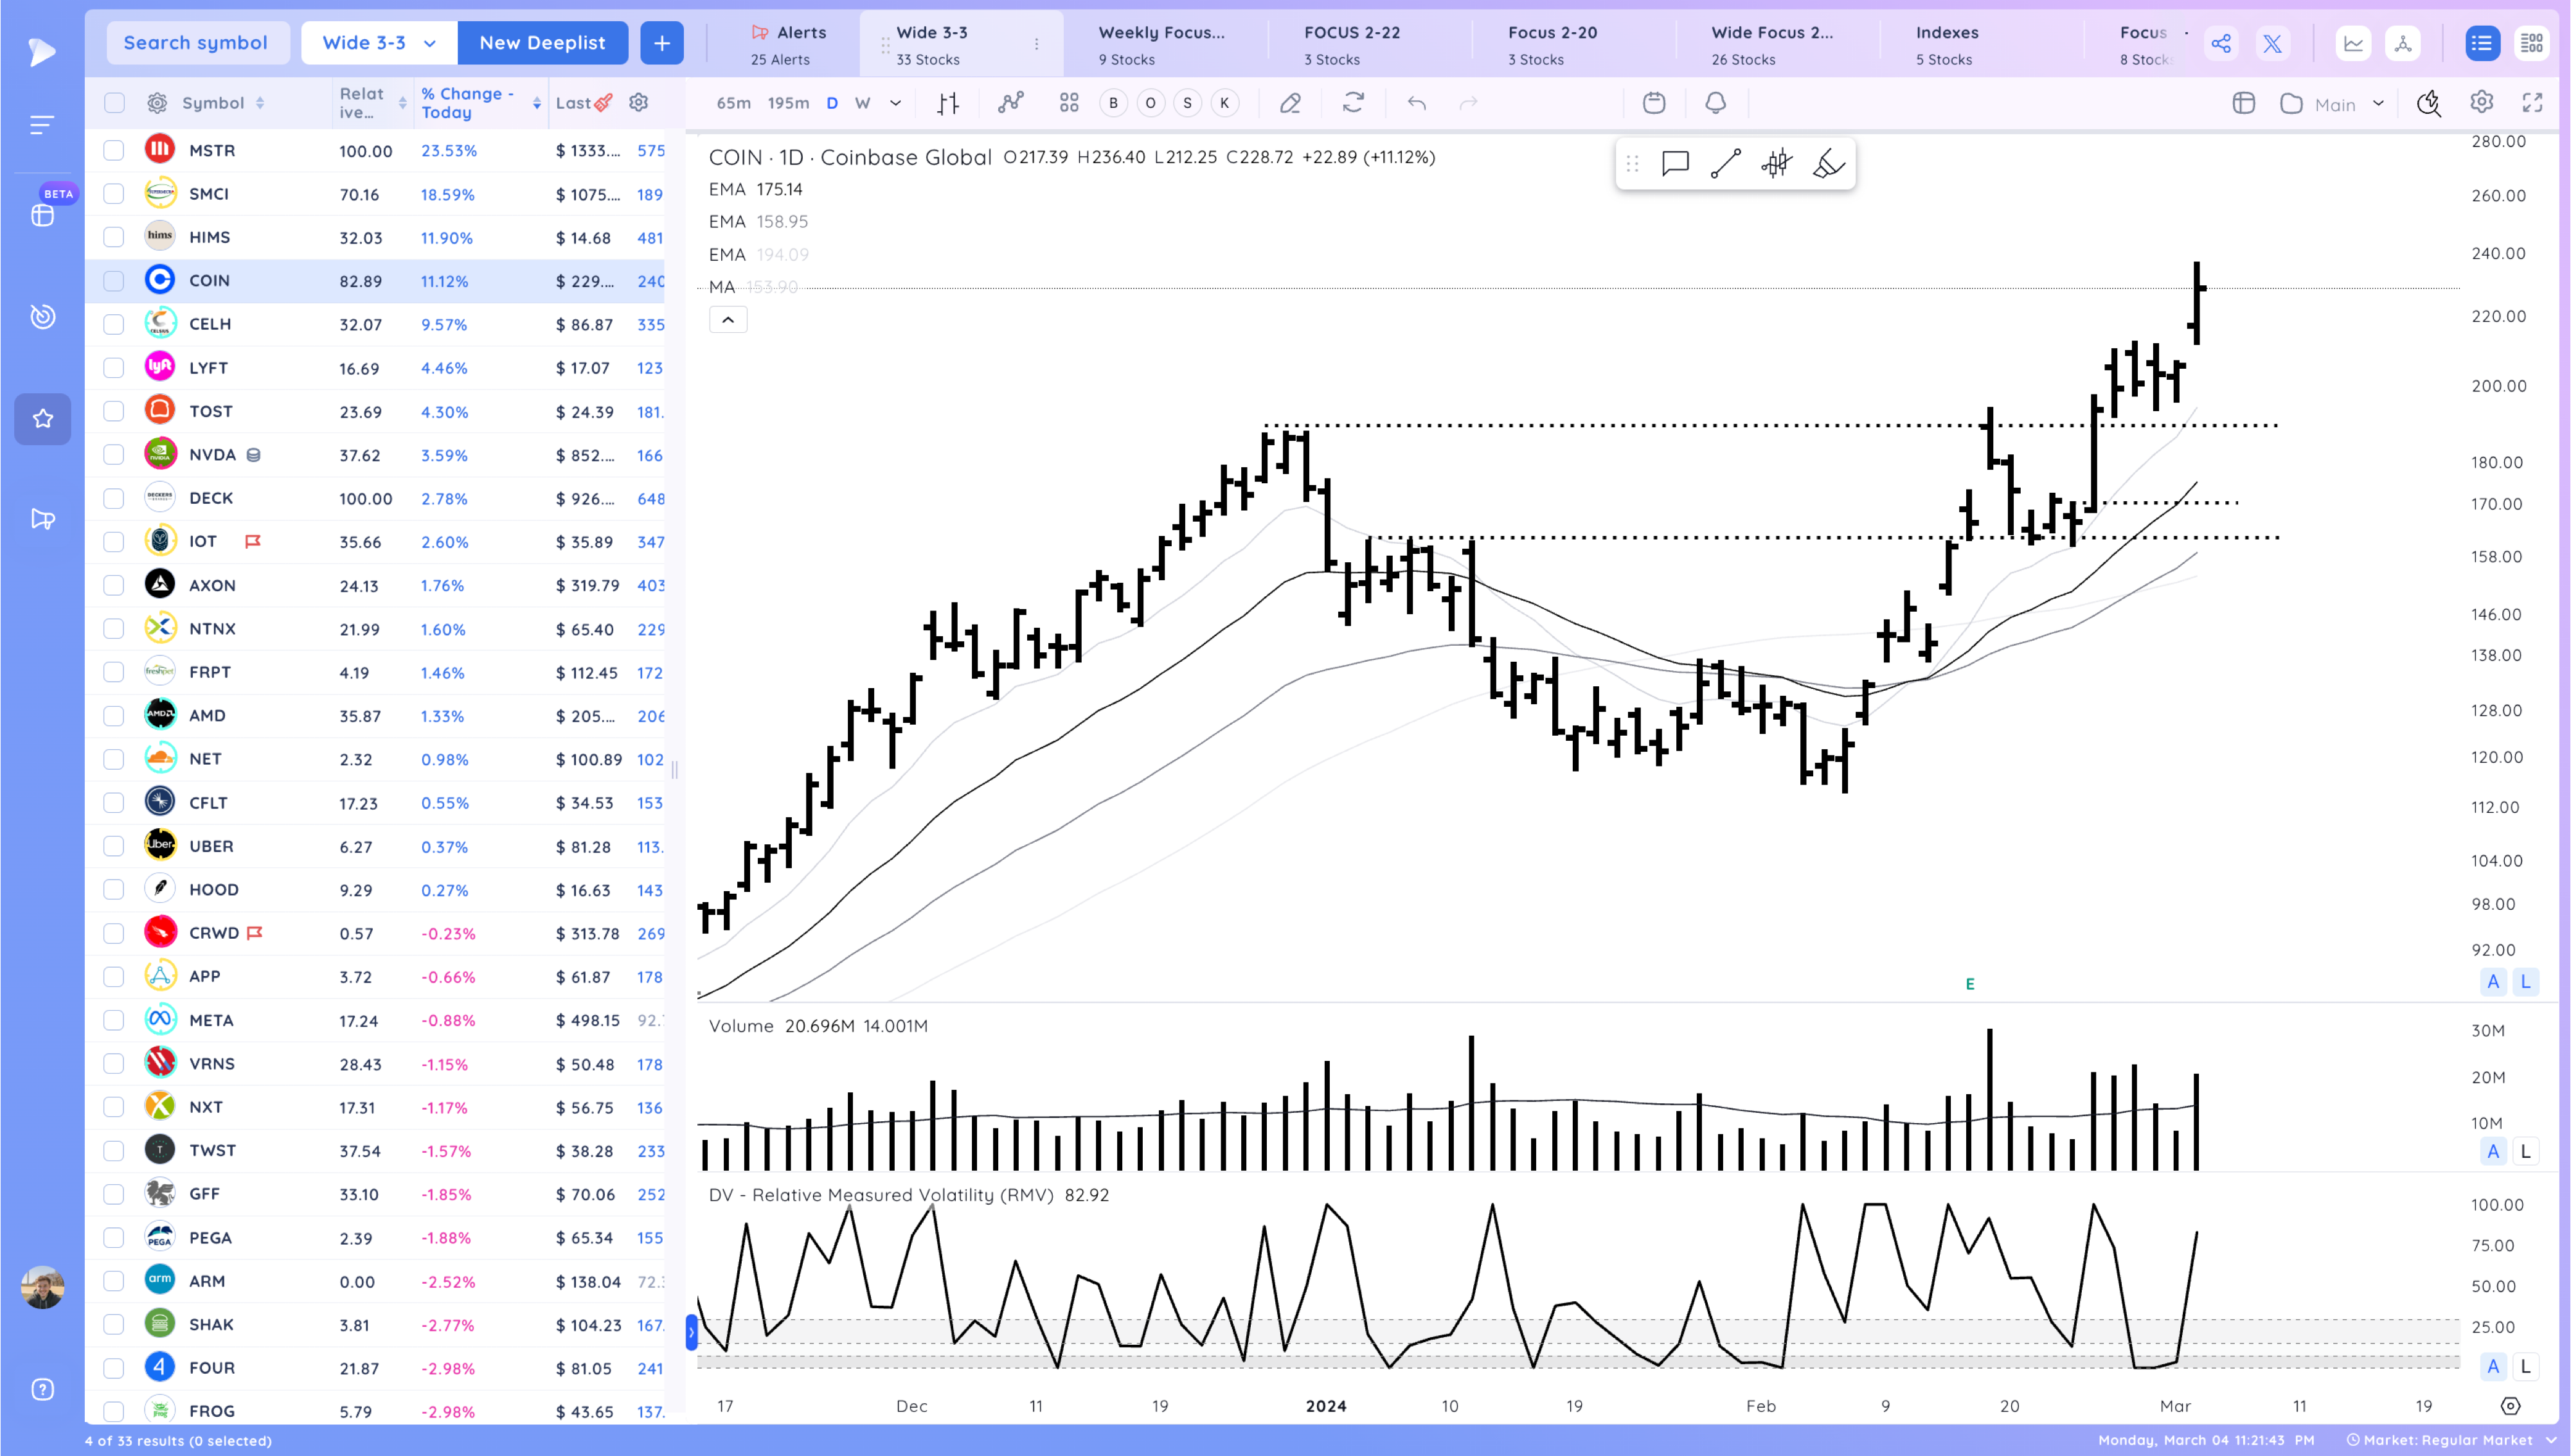The image size is (2571, 1456).
Task: Click New Deeplist button
Action: pyautogui.click(x=542, y=43)
